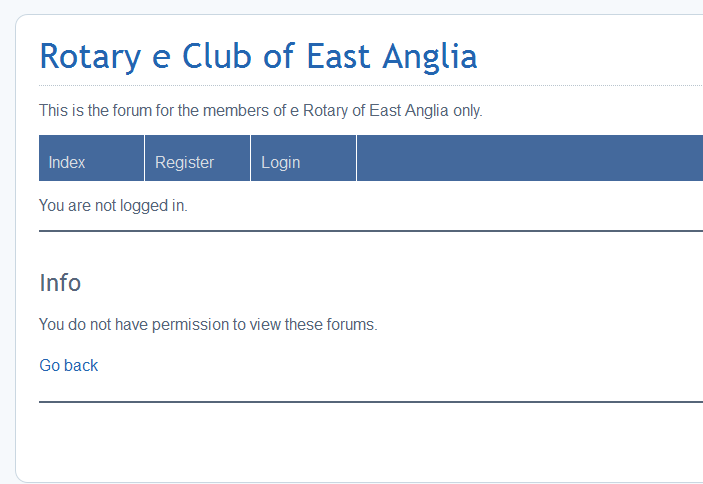Click the 'You are not logged in.' status text
The width and height of the screenshot is (703, 484).
(x=113, y=206)
